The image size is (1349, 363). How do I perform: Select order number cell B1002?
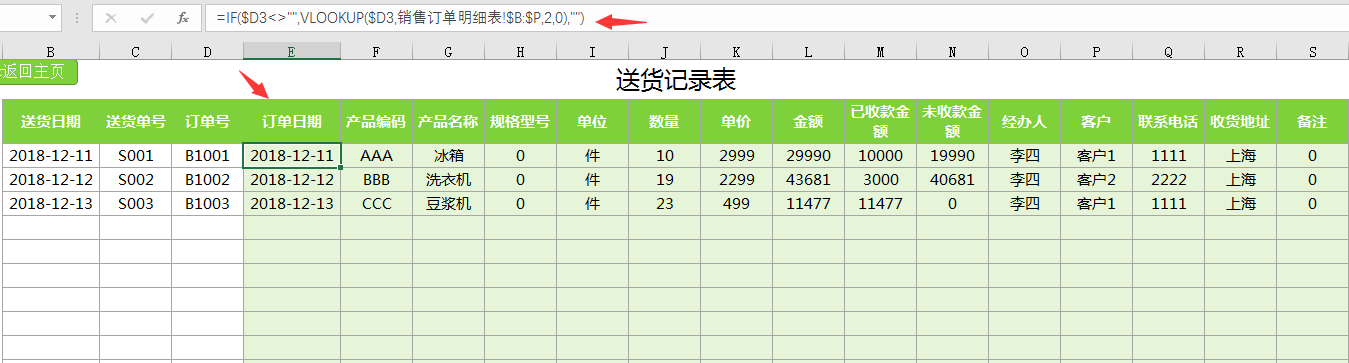click(x=207, y=179)
